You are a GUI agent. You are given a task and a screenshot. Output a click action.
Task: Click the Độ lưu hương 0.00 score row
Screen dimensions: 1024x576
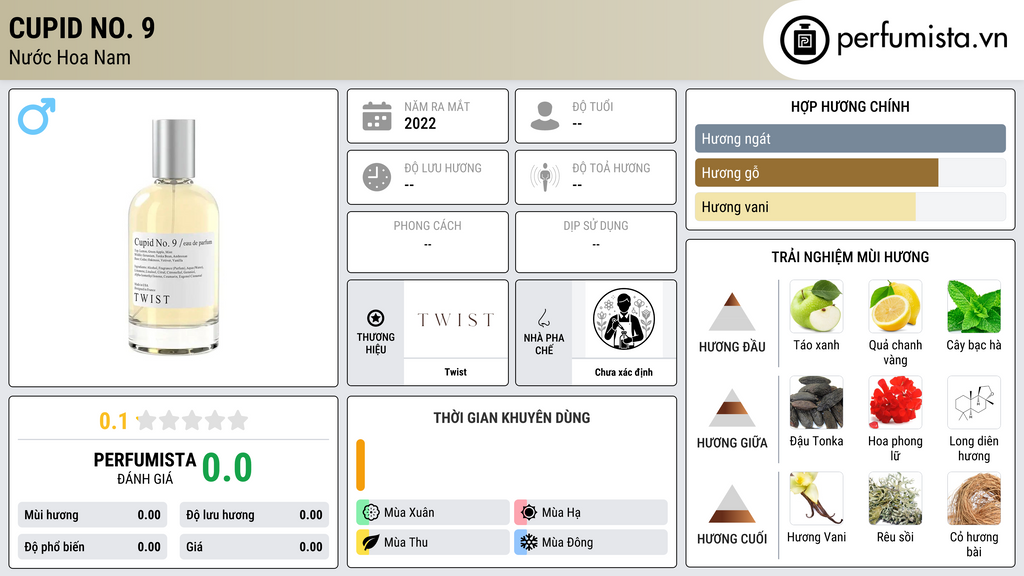pyautogui.click(x=254, y=515)
